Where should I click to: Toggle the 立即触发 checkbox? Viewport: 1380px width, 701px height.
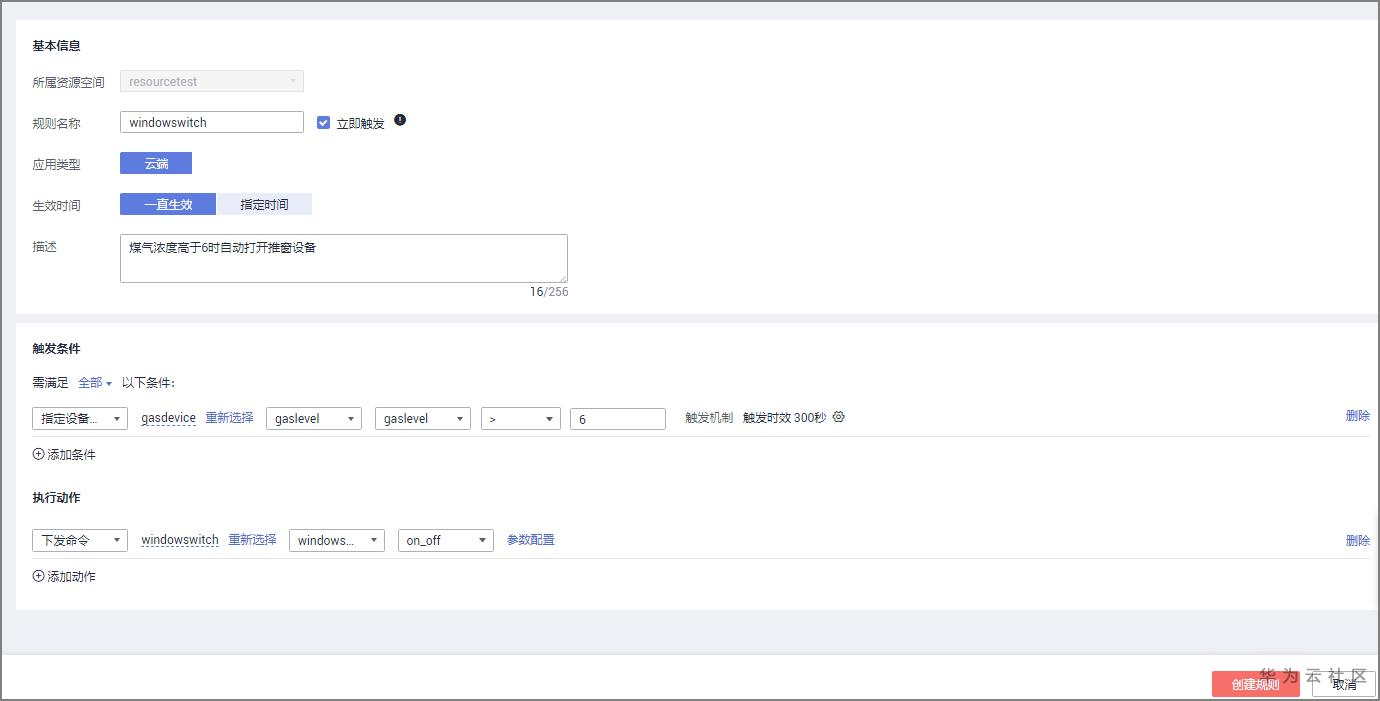(323, 122)
